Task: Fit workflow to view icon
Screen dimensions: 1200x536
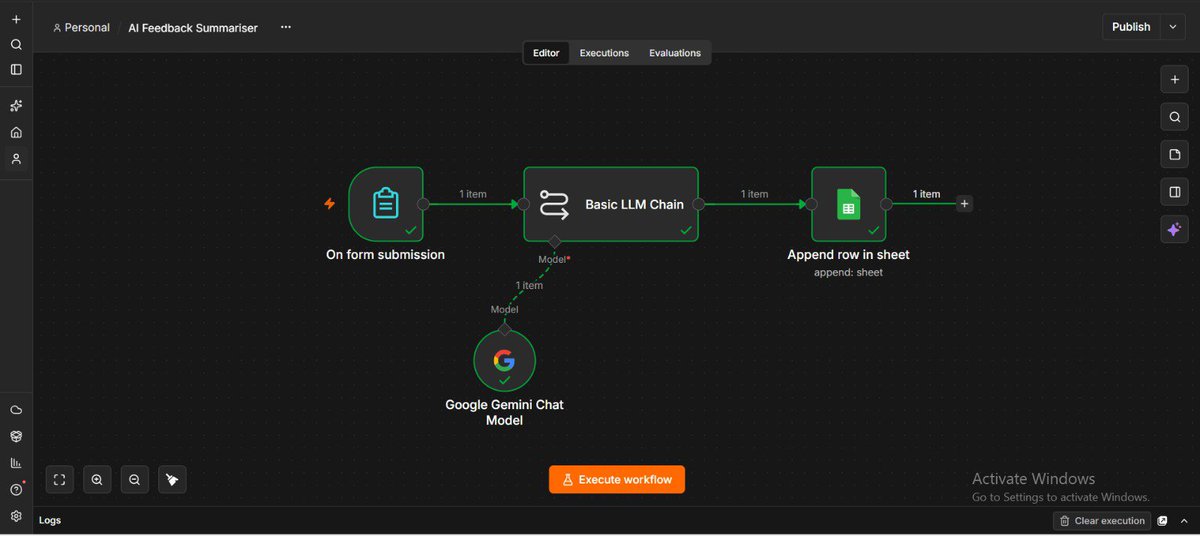Action: click(60, 480)
